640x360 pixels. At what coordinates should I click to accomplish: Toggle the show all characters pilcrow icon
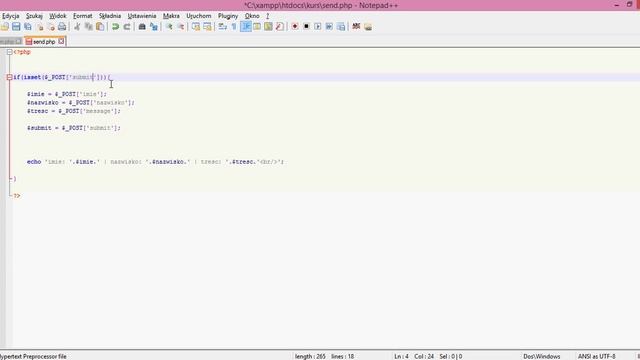234,27
